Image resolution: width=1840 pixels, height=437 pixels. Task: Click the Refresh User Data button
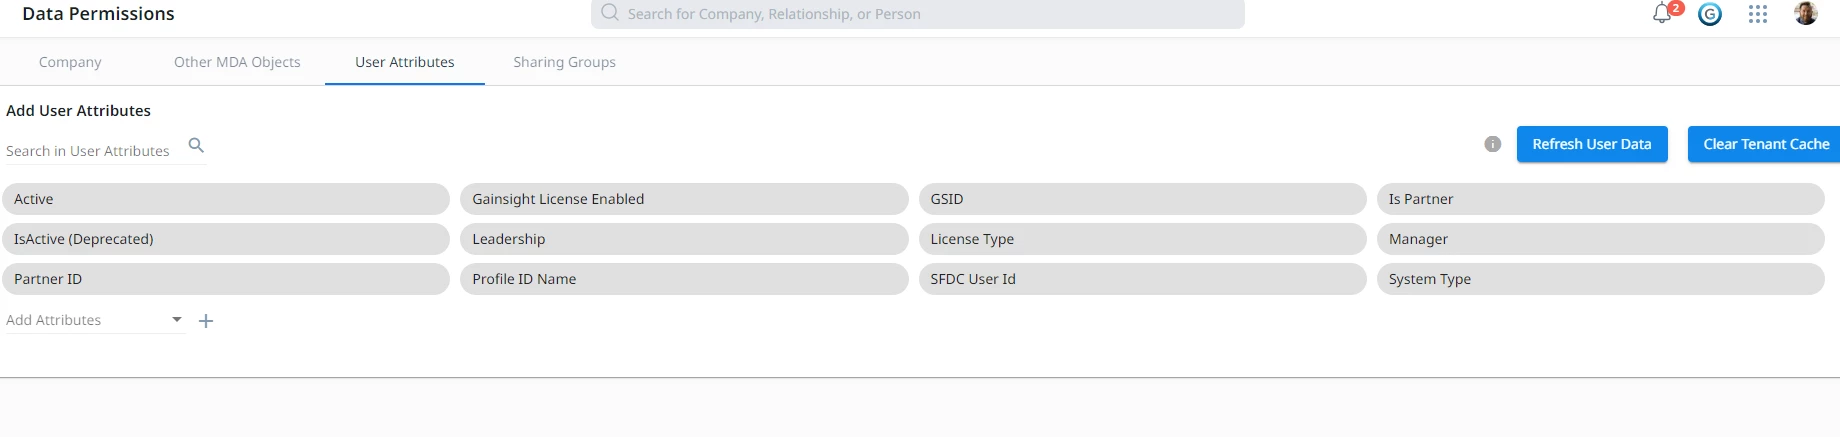1592,144
